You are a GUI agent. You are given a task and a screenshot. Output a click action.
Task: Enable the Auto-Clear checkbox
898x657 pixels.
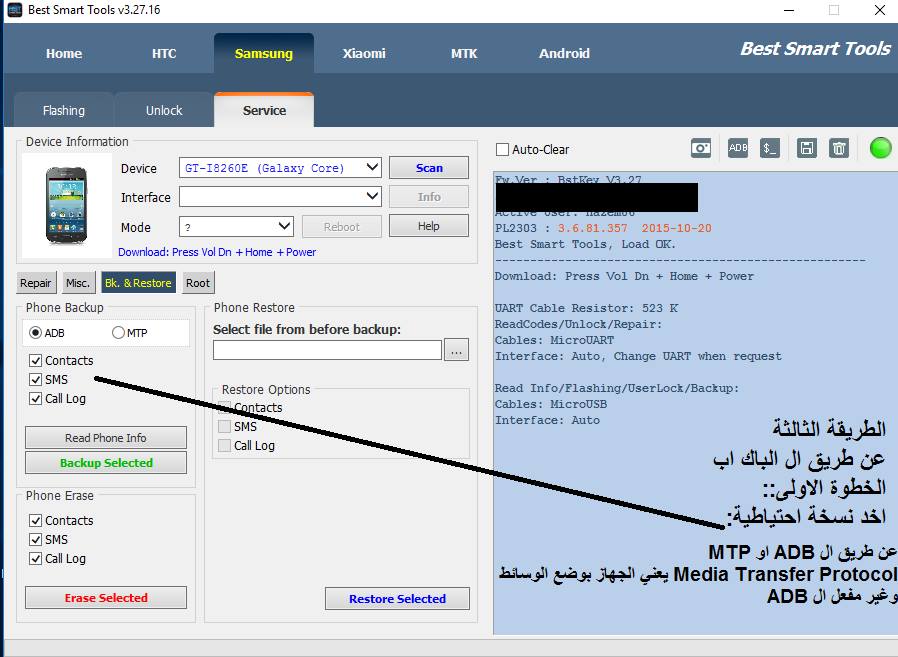point(502,150)
